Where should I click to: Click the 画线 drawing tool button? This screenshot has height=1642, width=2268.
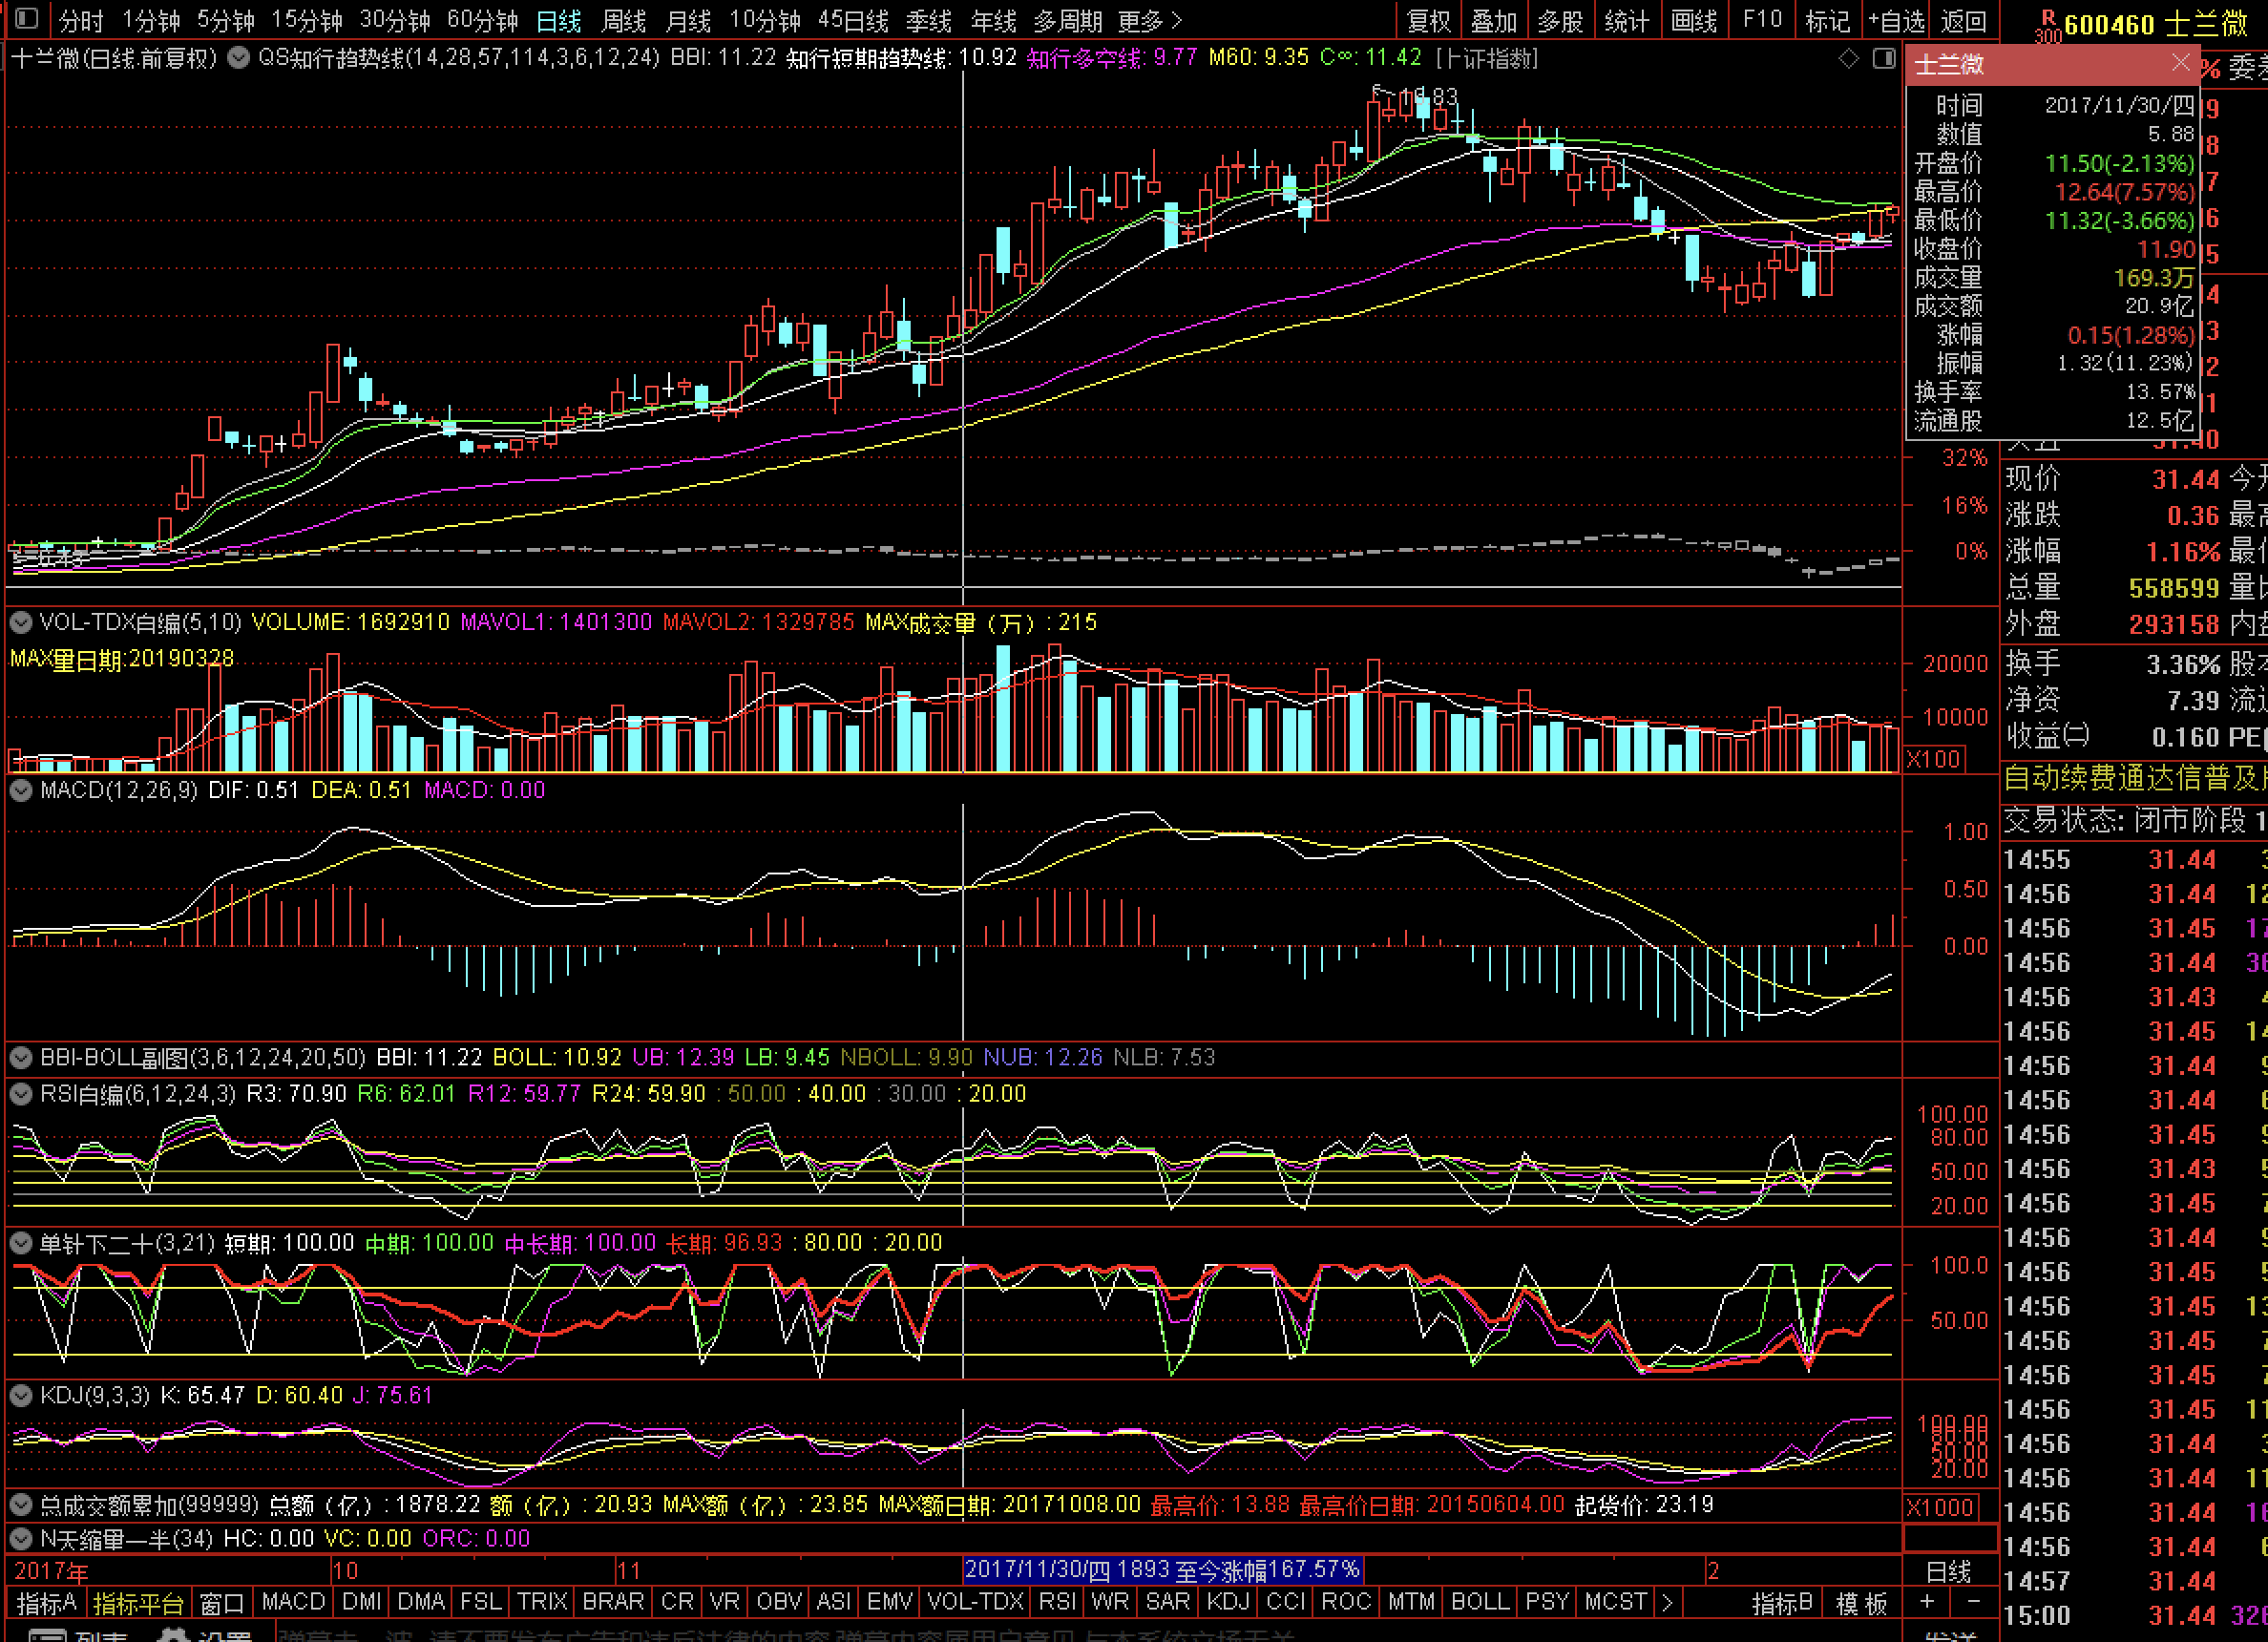pos(1694,20)
